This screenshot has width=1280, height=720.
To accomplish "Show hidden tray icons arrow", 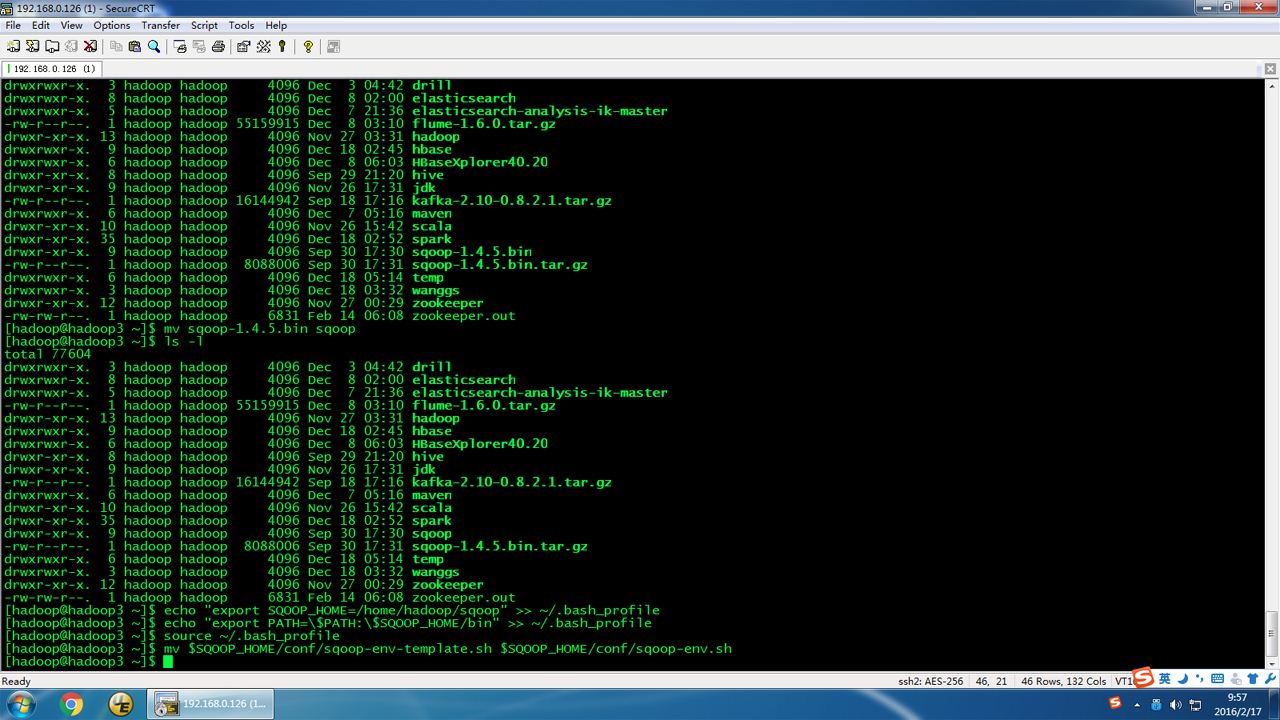I will [1135, 704].
